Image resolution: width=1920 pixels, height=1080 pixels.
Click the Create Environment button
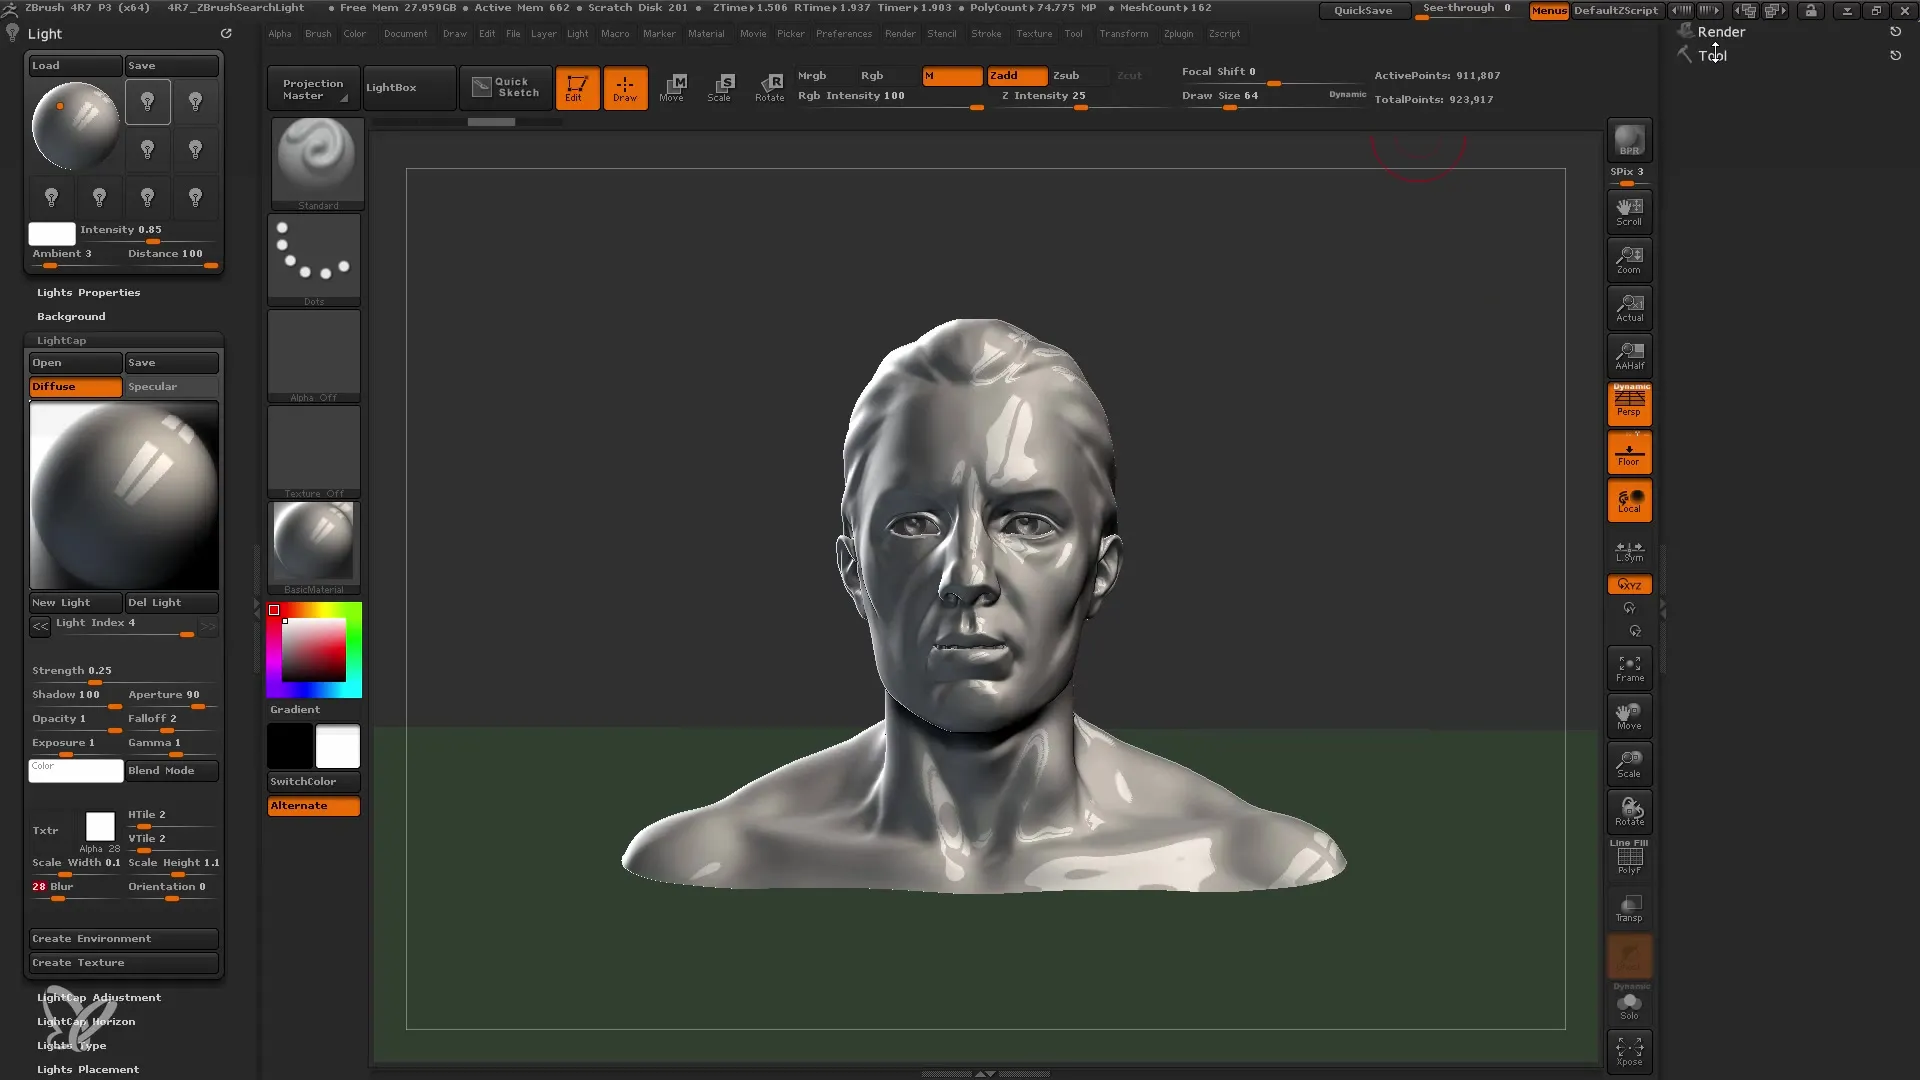pyautogui.click(x=123, y=938)
